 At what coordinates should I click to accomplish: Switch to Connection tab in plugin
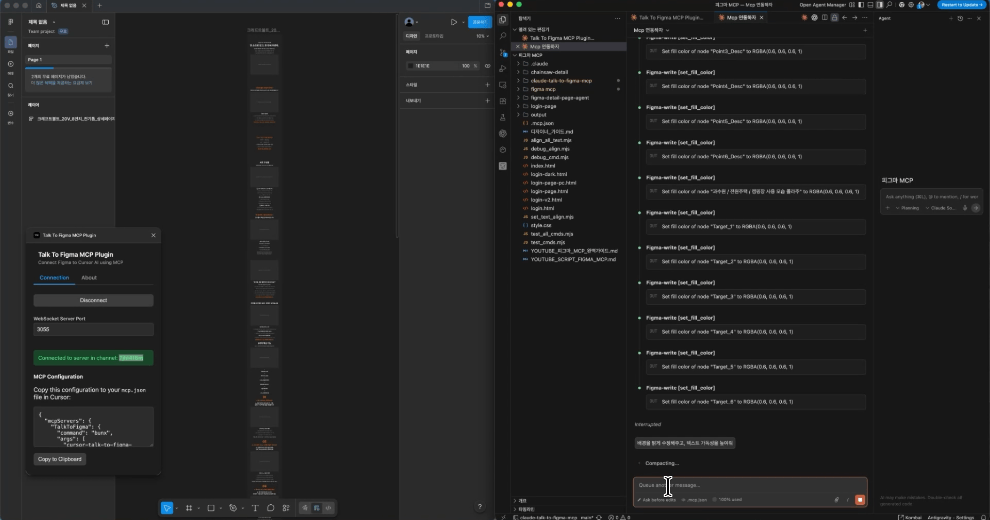coord(54,278)
